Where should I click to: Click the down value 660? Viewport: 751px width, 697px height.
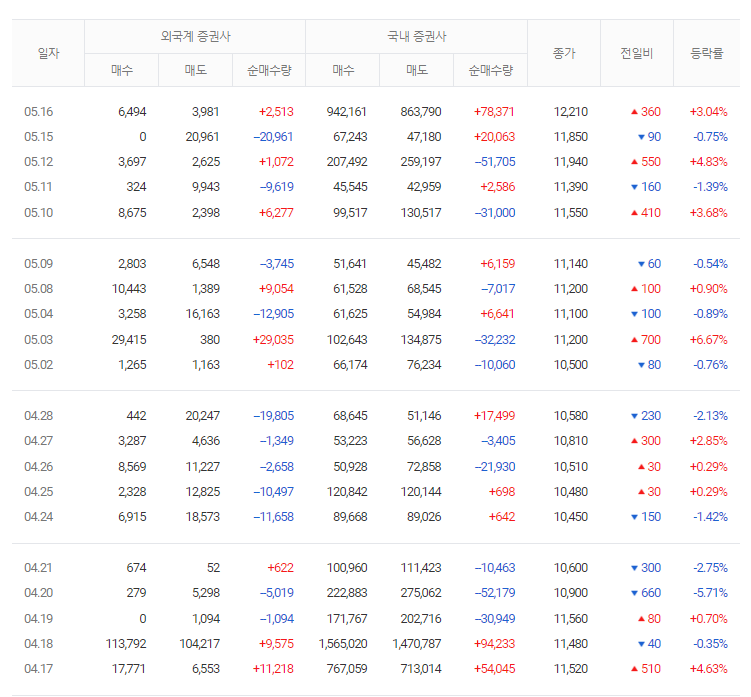click(651, 592)
